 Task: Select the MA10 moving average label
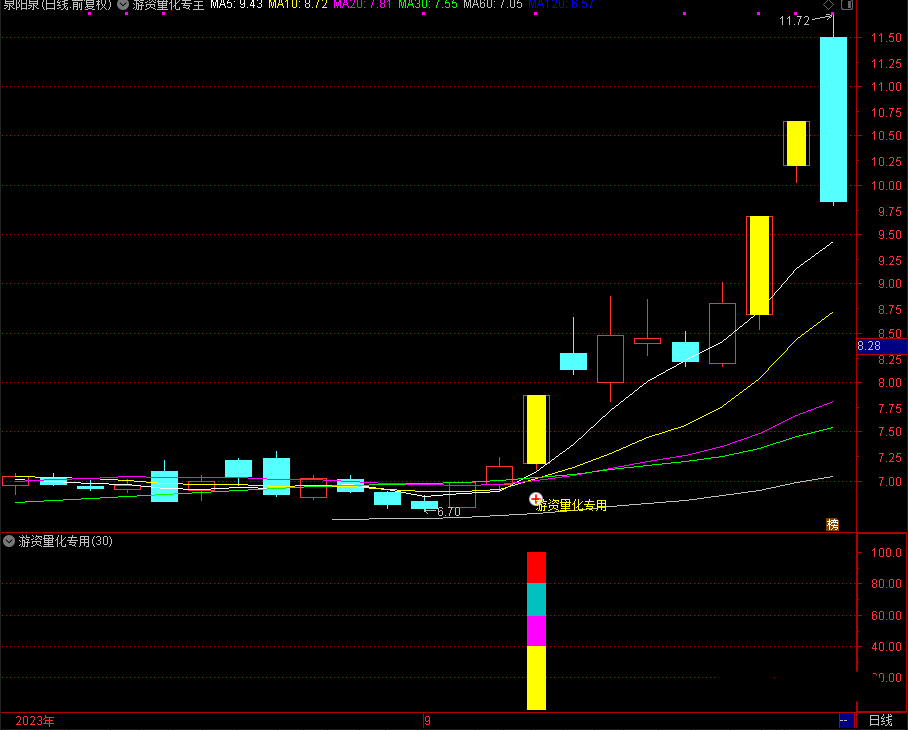click(x=297, y=5)
